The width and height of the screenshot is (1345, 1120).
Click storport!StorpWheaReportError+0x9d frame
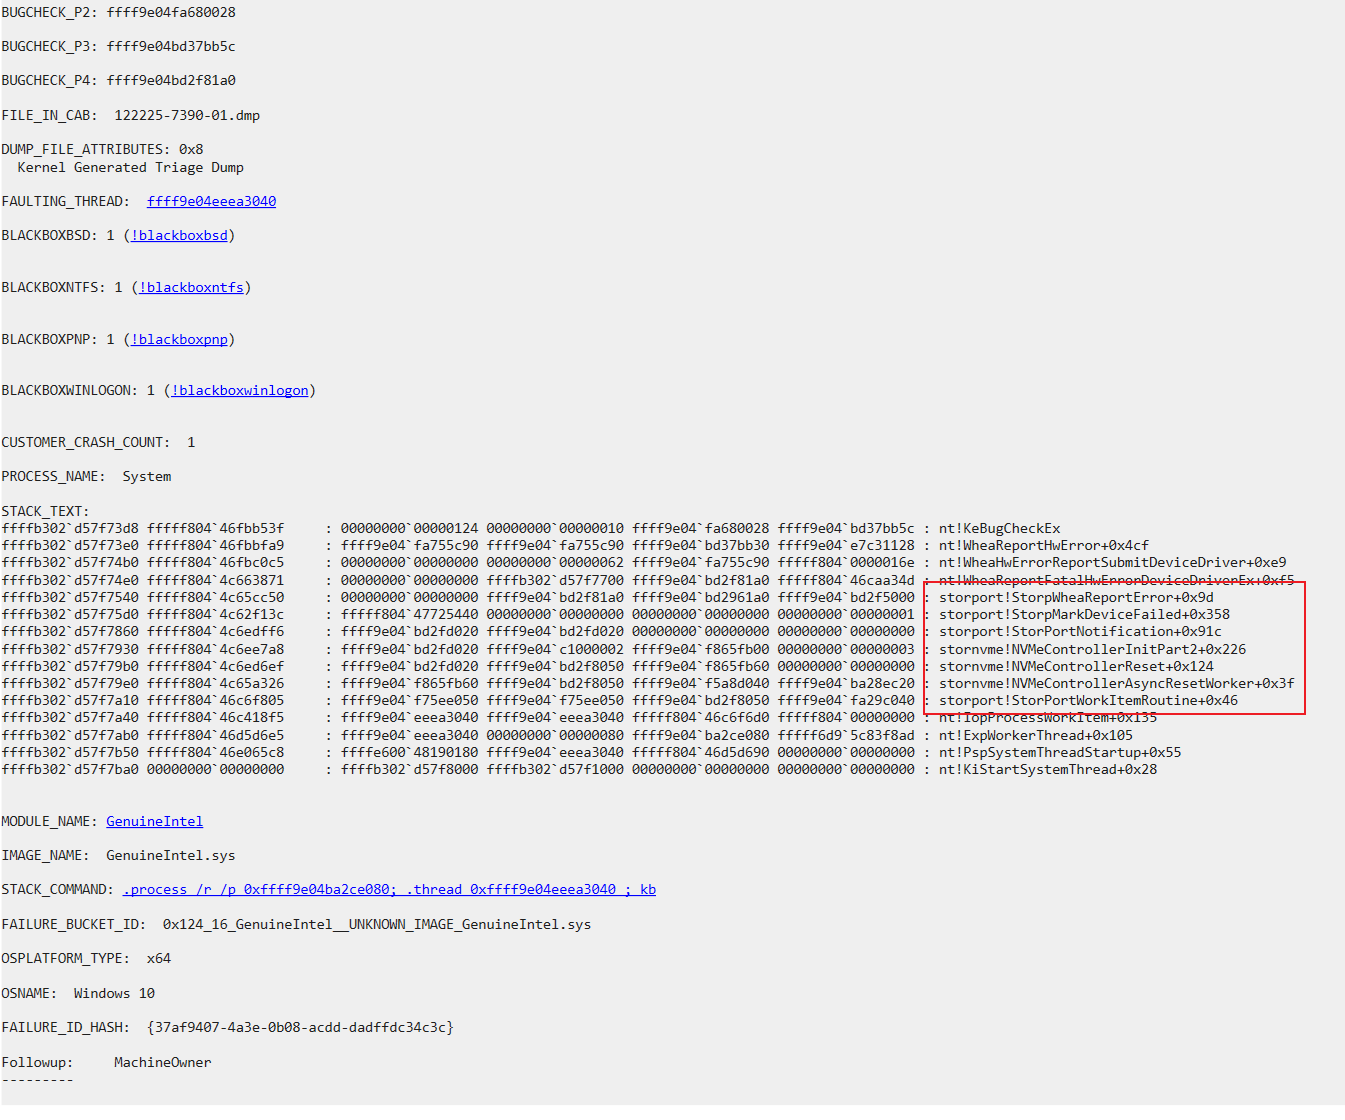pyautogui.click(x=1076, y=597)
